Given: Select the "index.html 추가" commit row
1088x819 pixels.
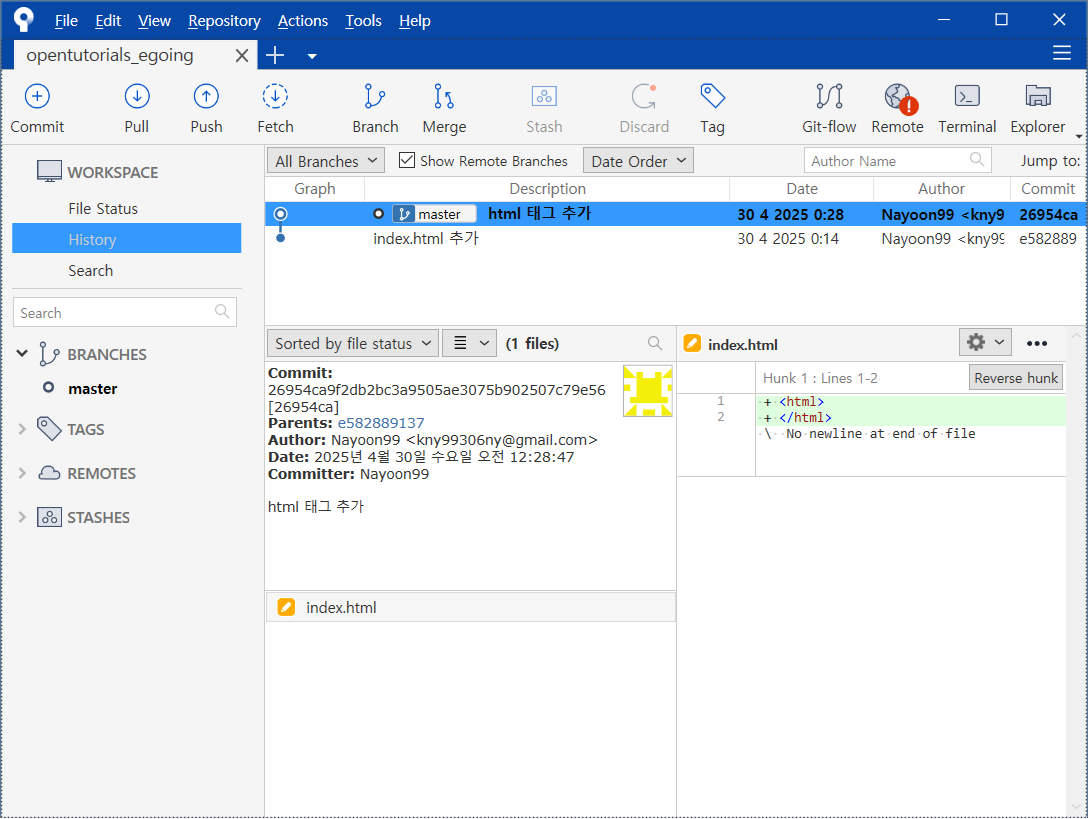Looking at the screenshot, I should [x=674, y=238].
